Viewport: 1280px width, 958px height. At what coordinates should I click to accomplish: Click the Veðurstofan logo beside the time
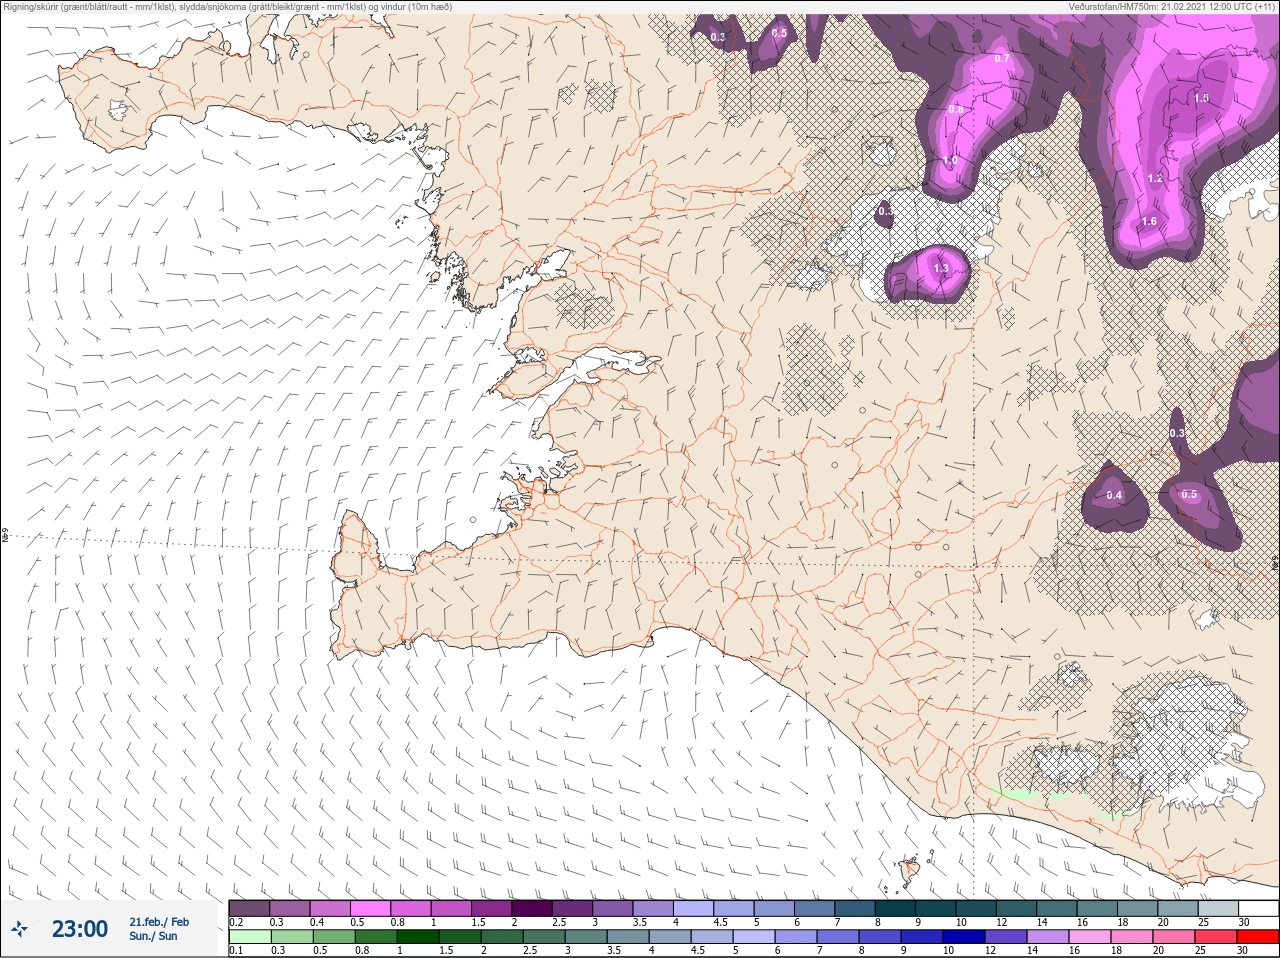click(20, 929)
